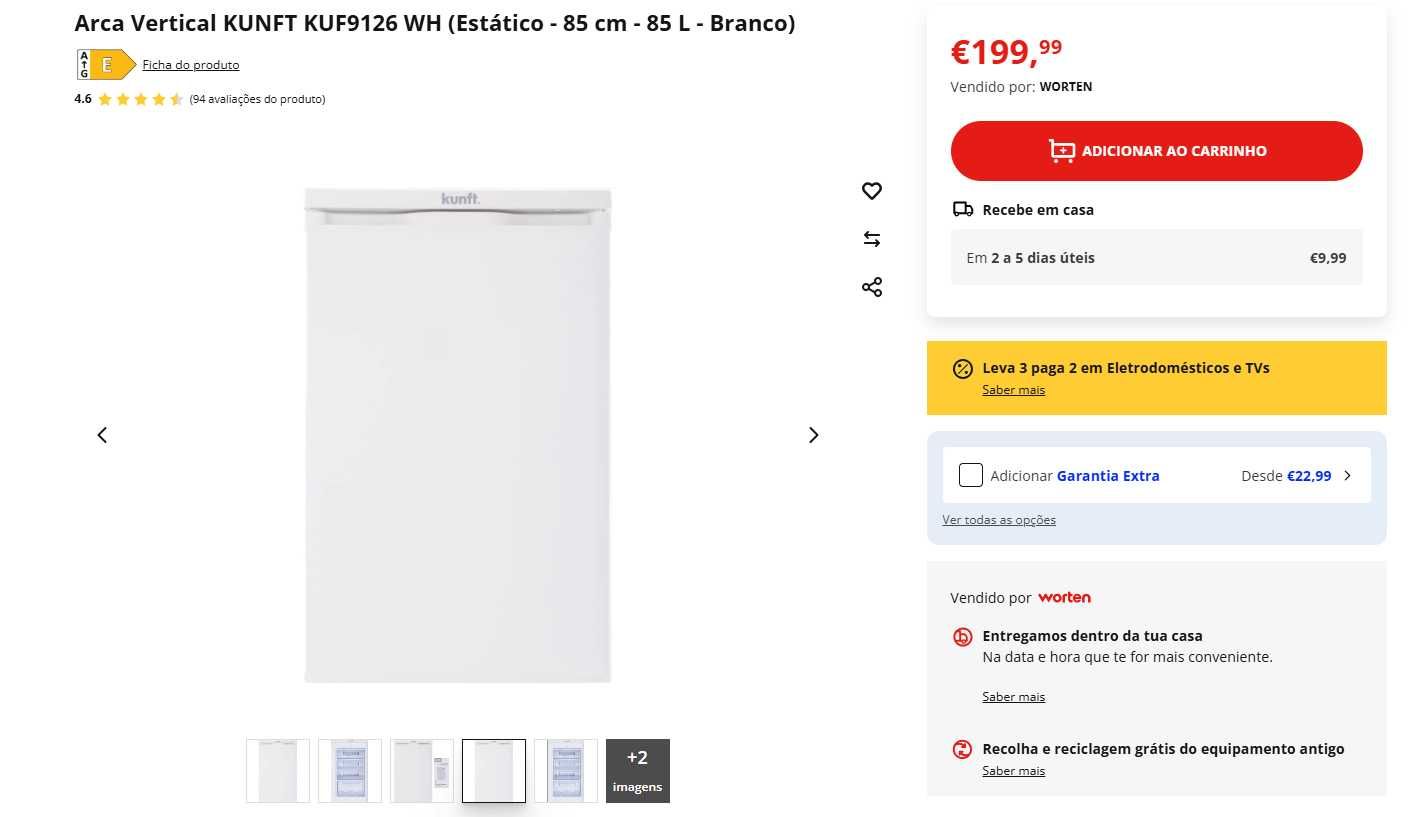The width and height of the screenshot is (1411, 817).
Task: Go to previous product image
Action: coord(102,435)
